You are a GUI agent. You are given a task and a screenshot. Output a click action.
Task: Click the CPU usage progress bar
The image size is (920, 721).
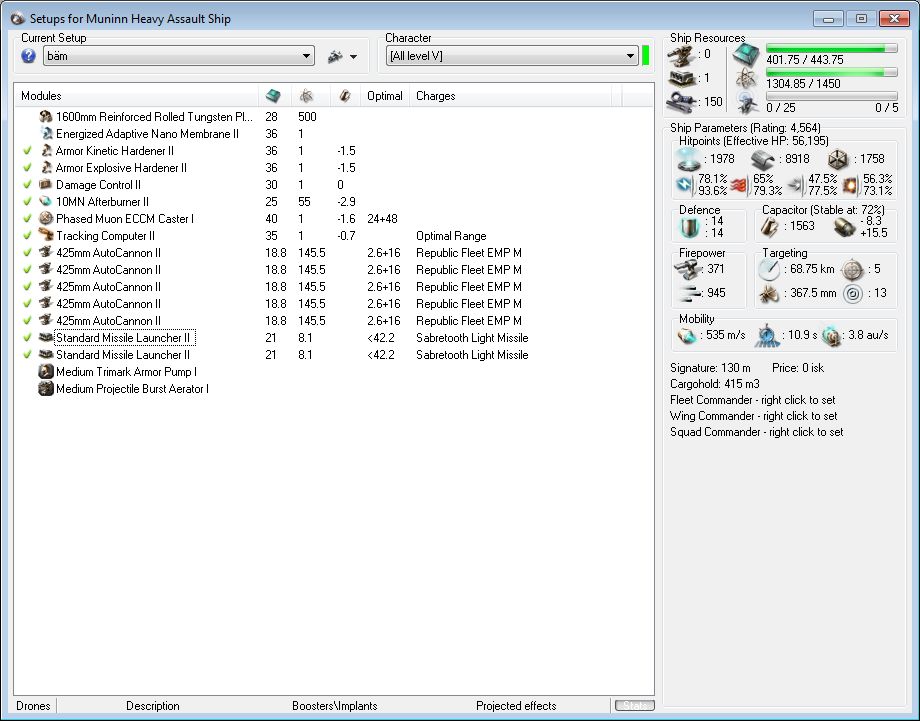click(x=831, y=48)
